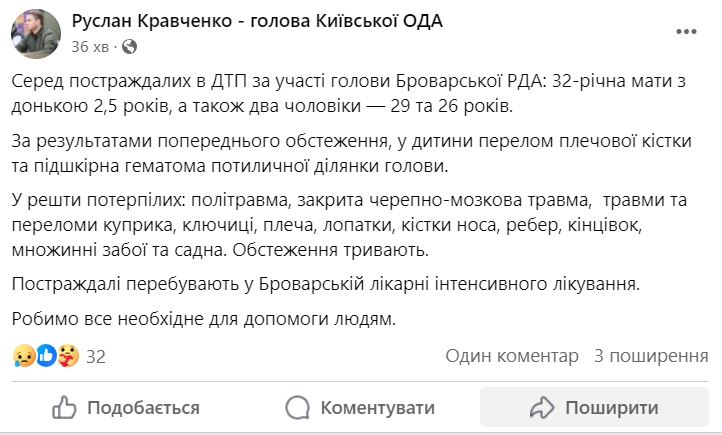The image size is (722, 435).
Task: Open the Один коментар link
Action: point(512,356)
